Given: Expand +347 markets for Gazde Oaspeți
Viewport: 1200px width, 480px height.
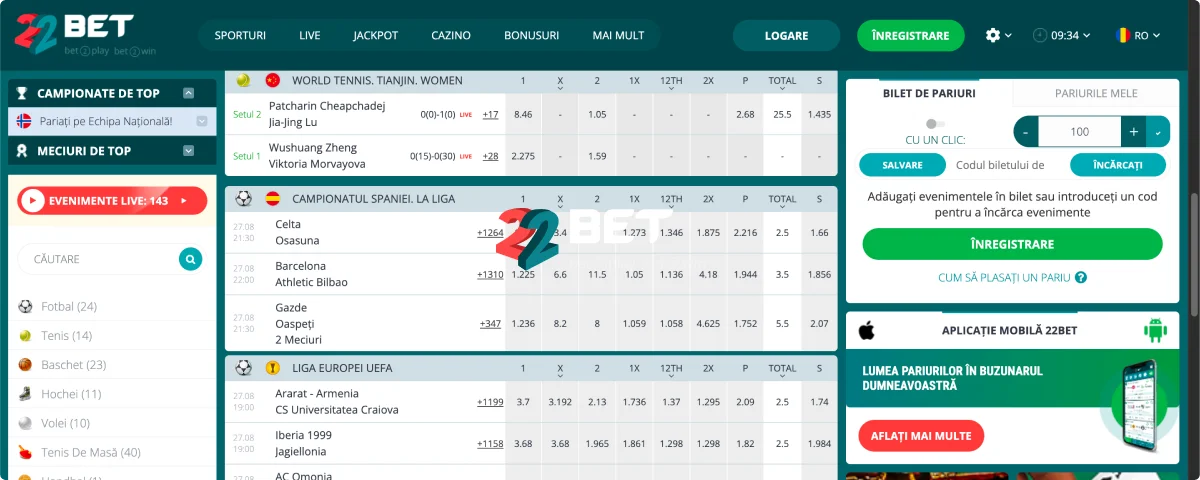Looking at the screenshot, I should 490,324.
